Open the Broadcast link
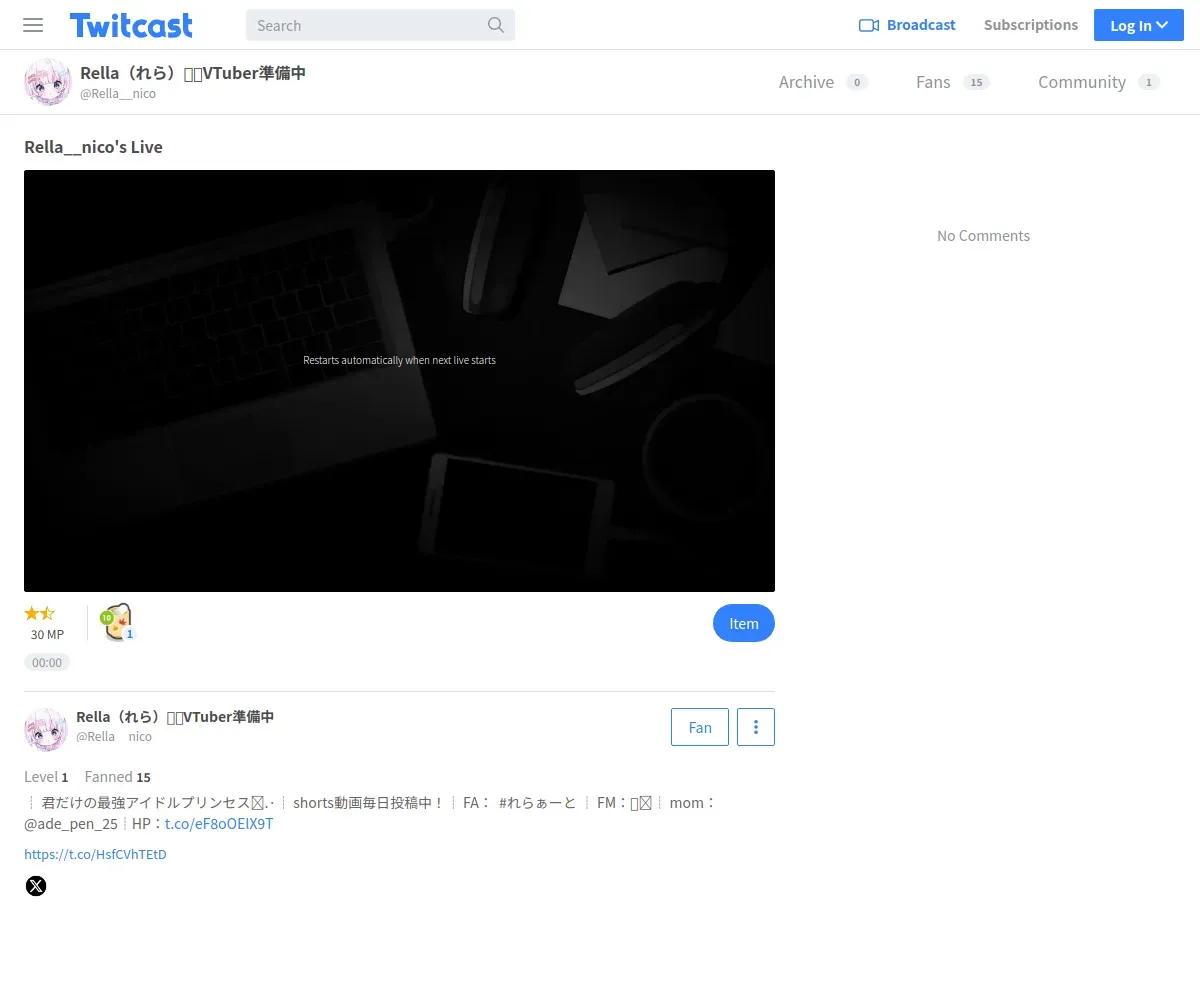Image resolution: width=1200 pixels, height=1000 pixels. click(x=907, y=25)
